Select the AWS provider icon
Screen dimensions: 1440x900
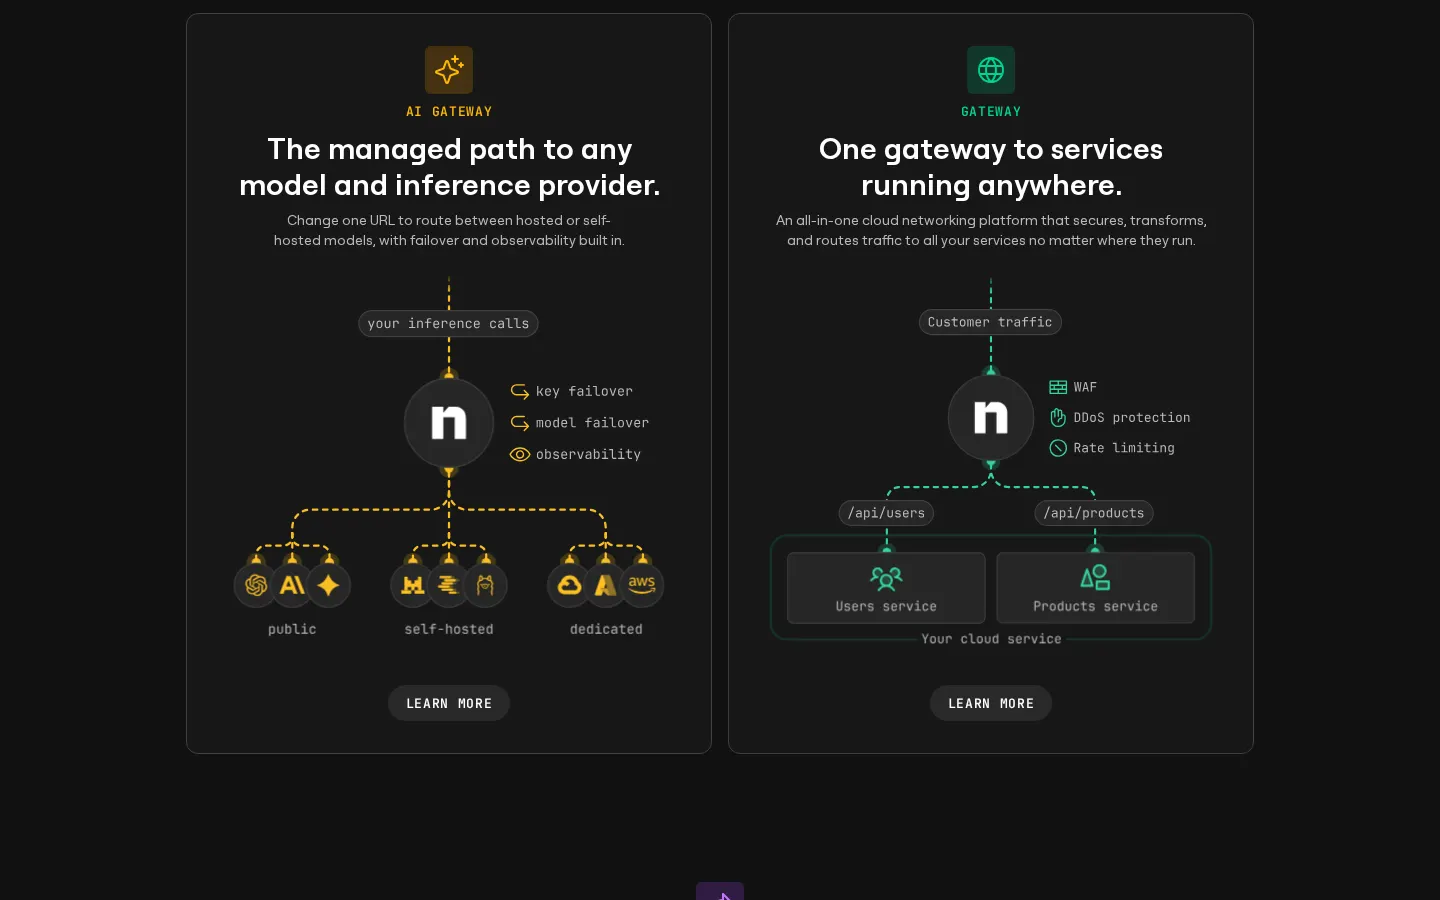pyautogui.click(x=642, y=585)
